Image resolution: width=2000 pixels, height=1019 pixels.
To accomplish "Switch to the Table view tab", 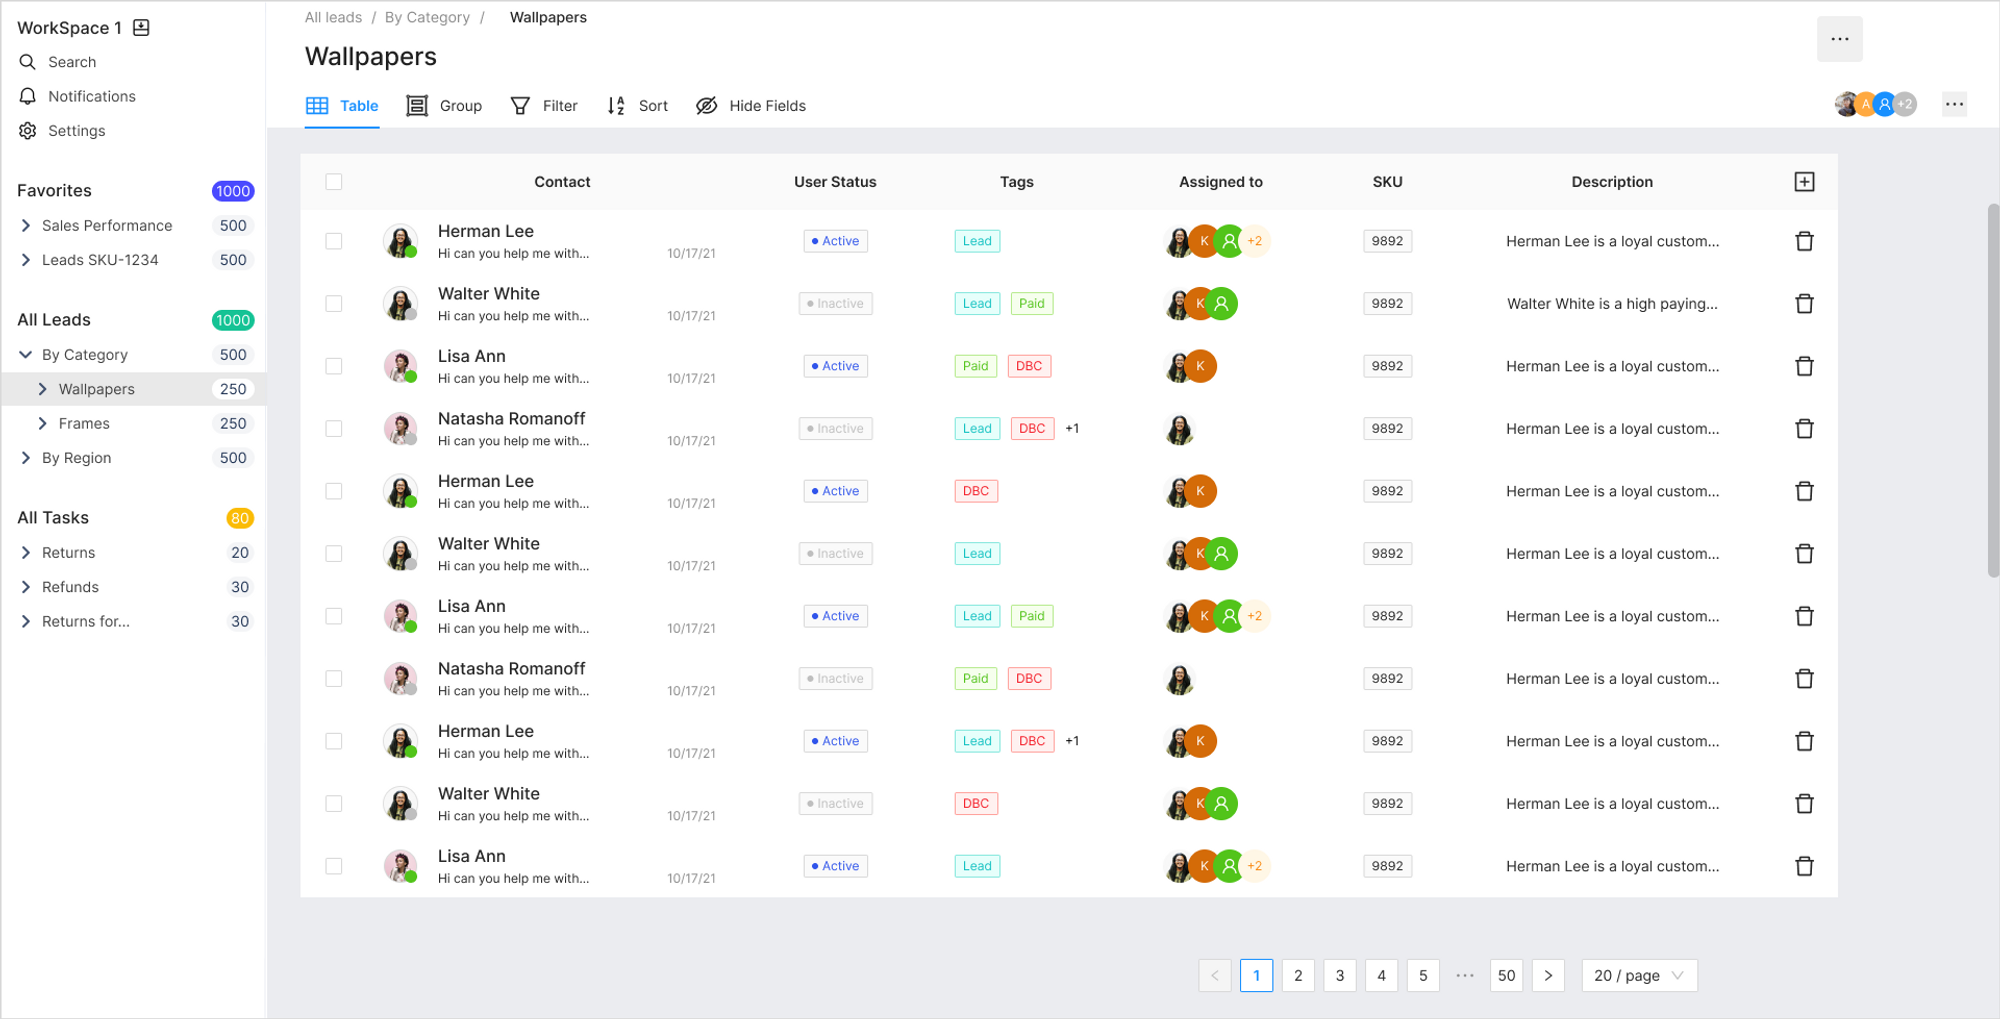I will (x=342, y=106).
